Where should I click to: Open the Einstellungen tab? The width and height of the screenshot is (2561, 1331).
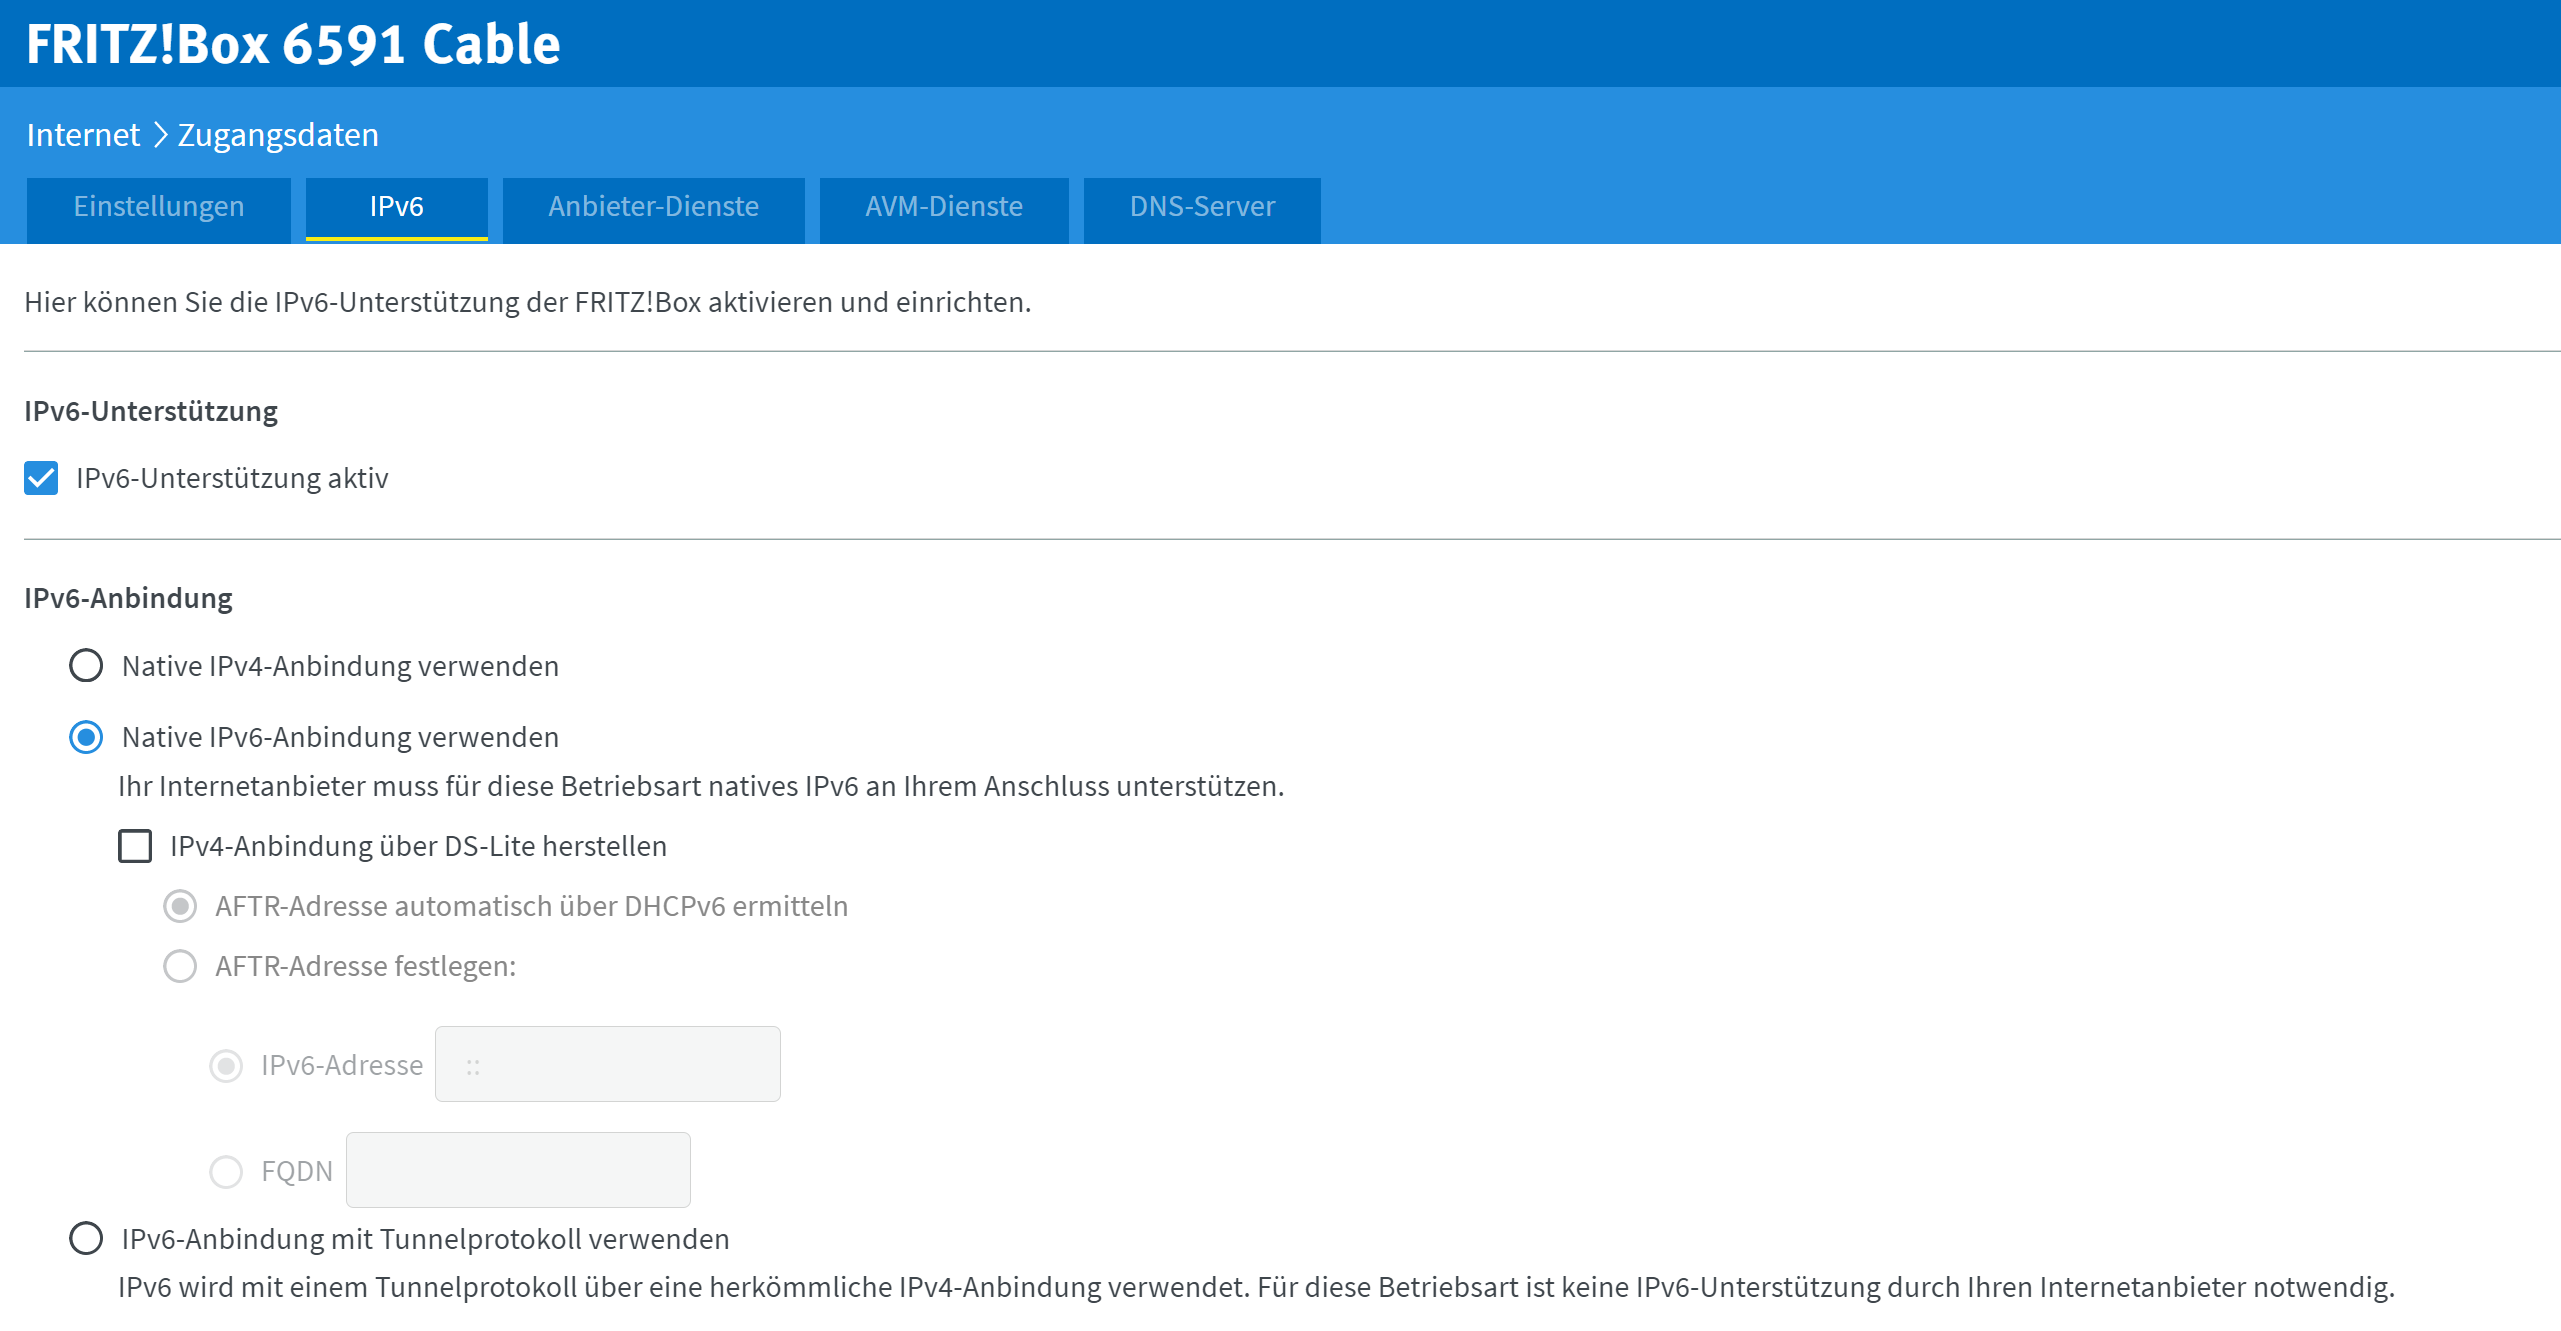[158, 207]
